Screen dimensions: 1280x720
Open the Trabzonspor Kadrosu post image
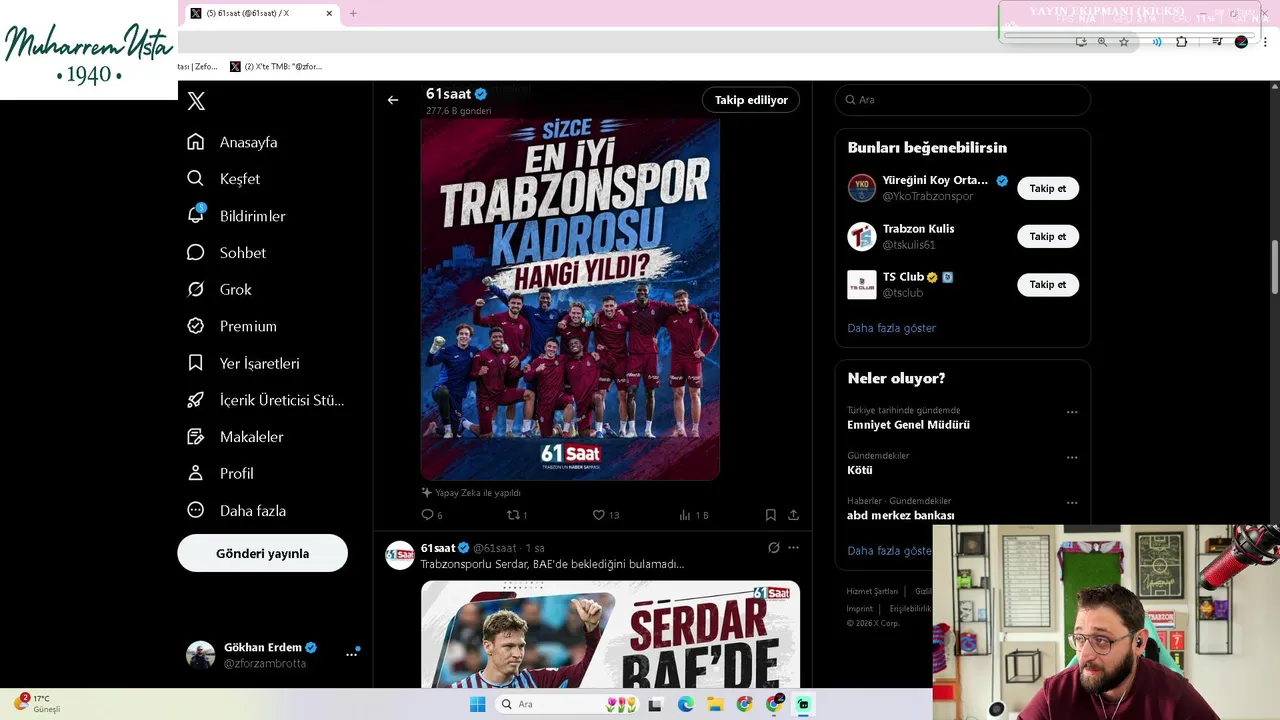tap(570, 298)
